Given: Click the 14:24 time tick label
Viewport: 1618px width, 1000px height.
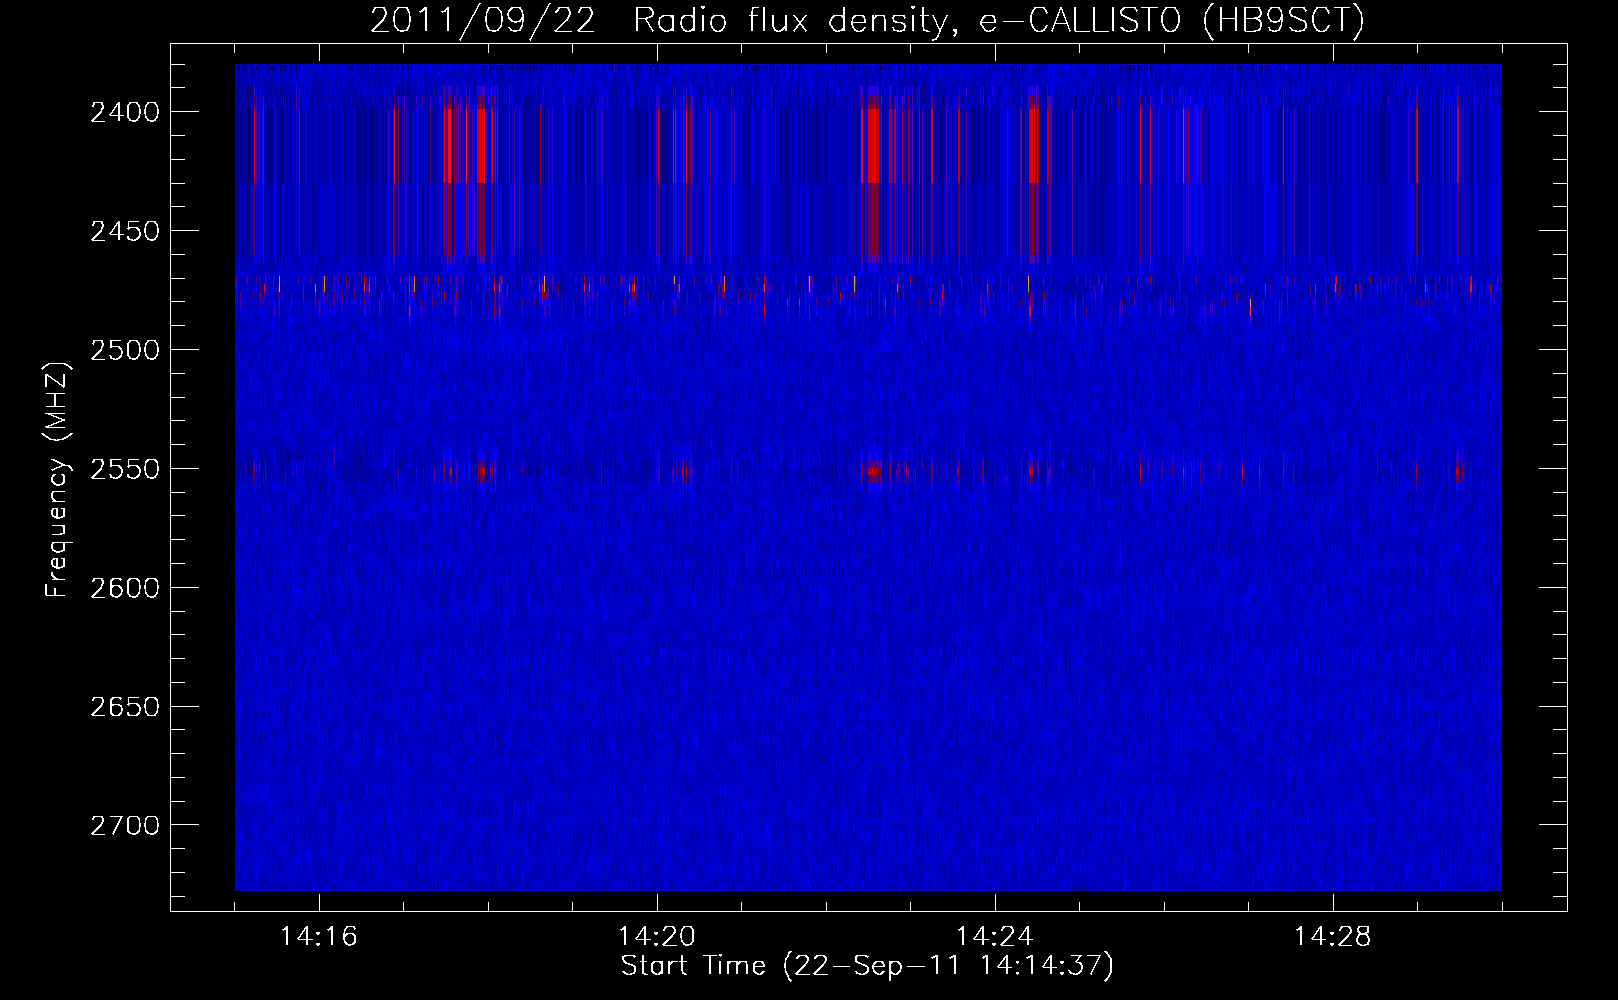Looking at the screenshot, I should tap(995, 937).
